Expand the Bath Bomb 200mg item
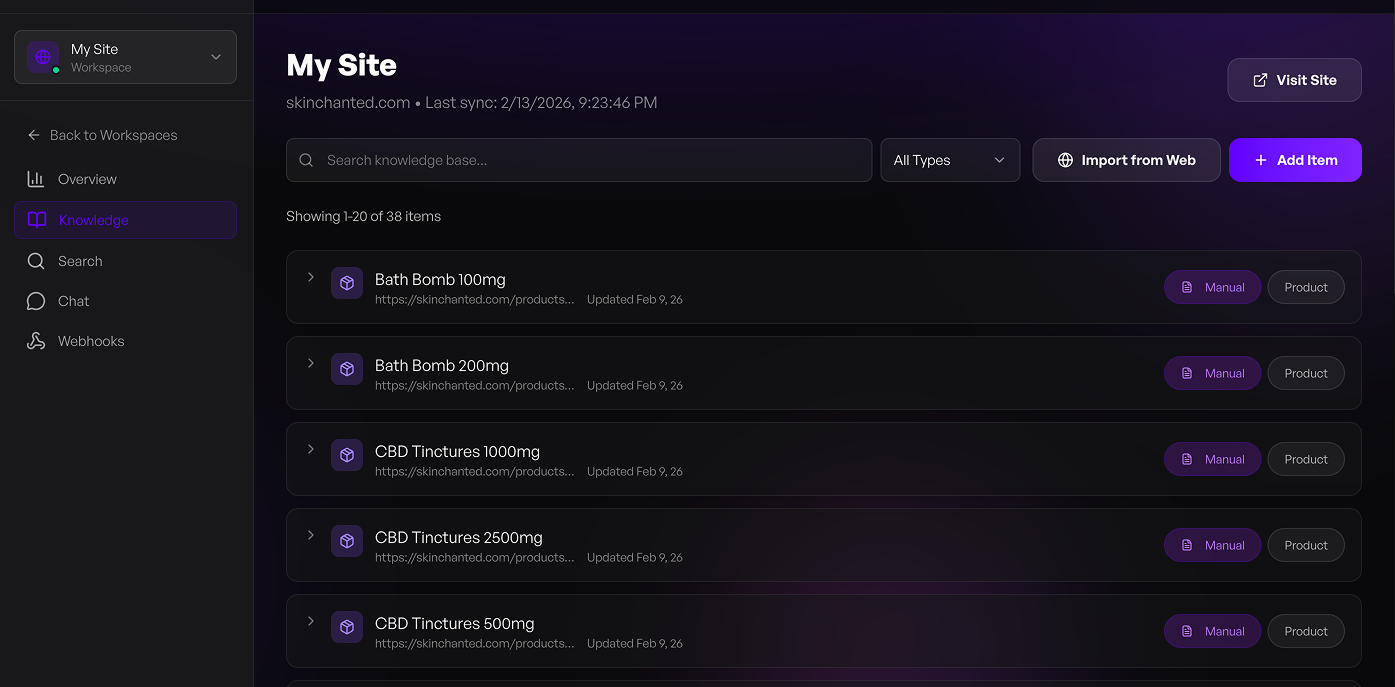 [x=311, y=363]
